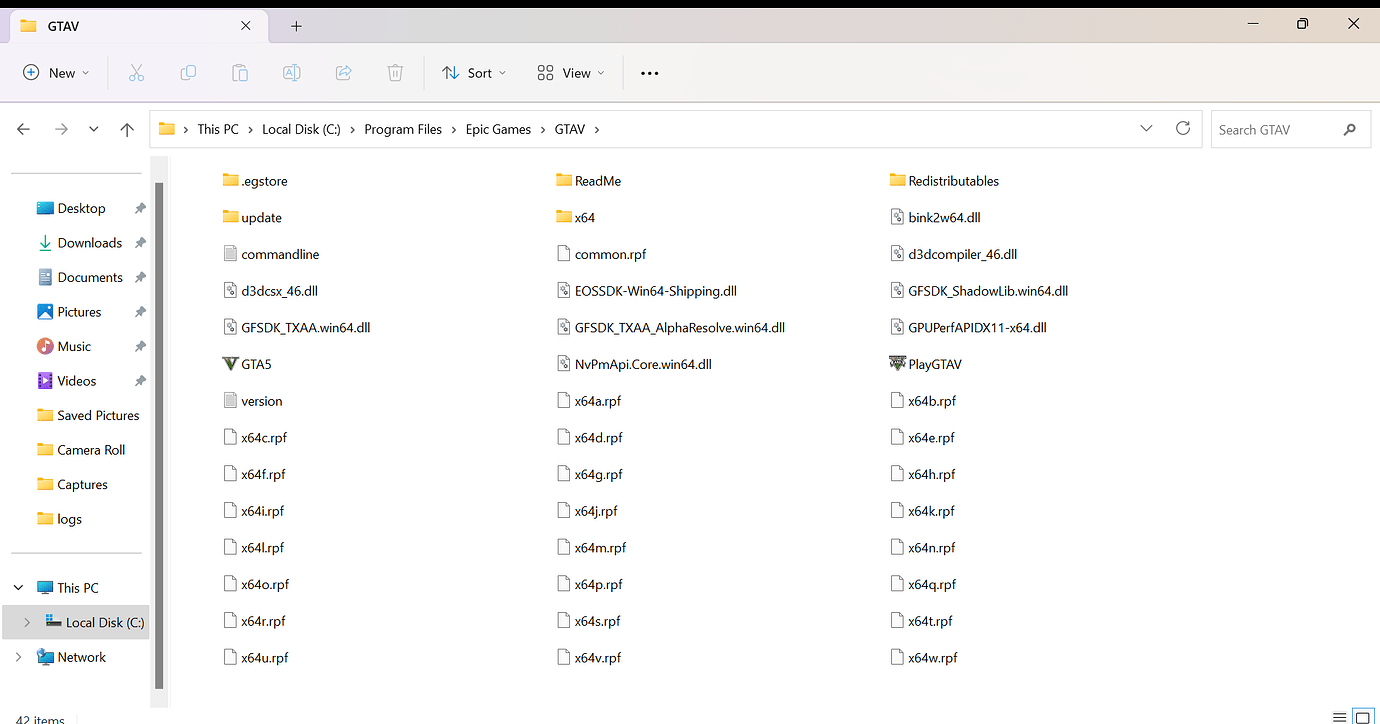Expand address bar history dropdown
This screenshot has height=724, width=1380.
(x=1146, y=129)
